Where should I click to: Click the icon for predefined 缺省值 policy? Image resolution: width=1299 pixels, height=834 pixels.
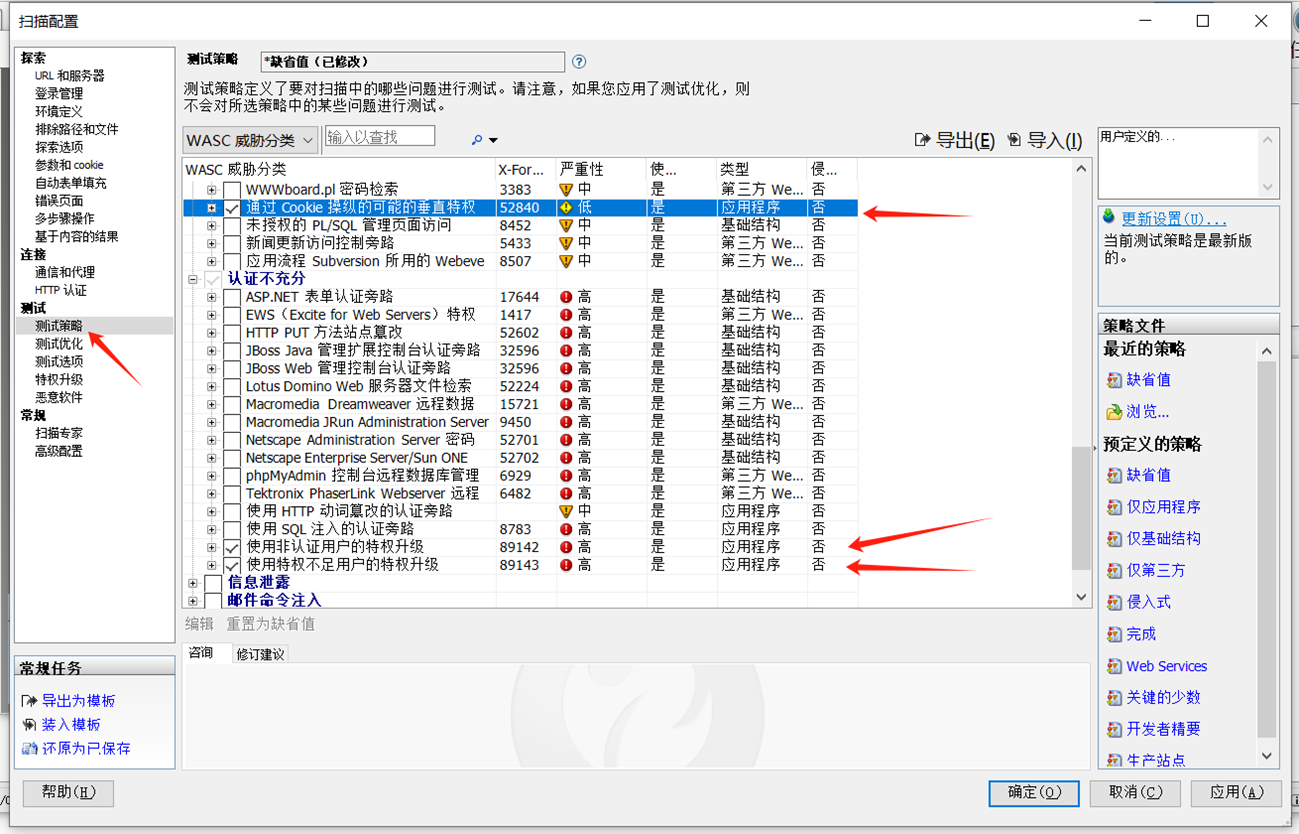coord(1114,476)
